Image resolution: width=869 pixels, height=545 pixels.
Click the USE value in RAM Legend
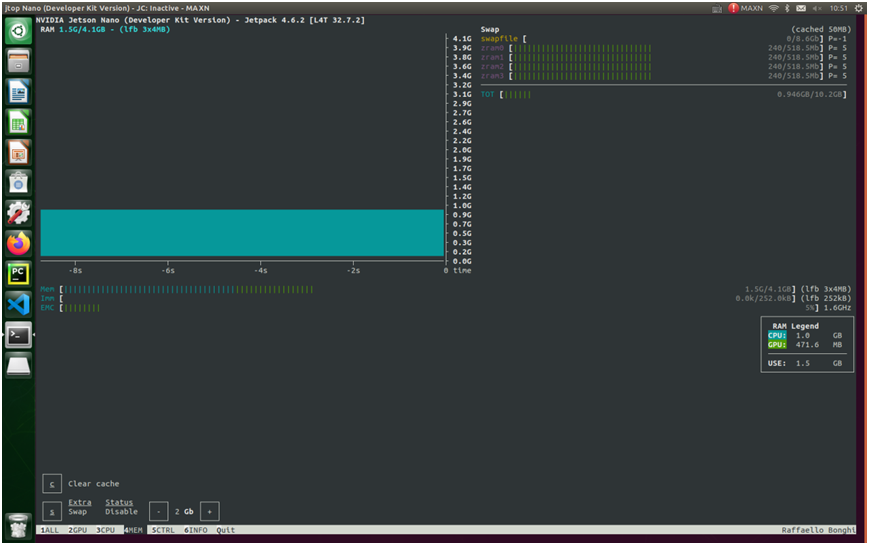pos(805,363)
